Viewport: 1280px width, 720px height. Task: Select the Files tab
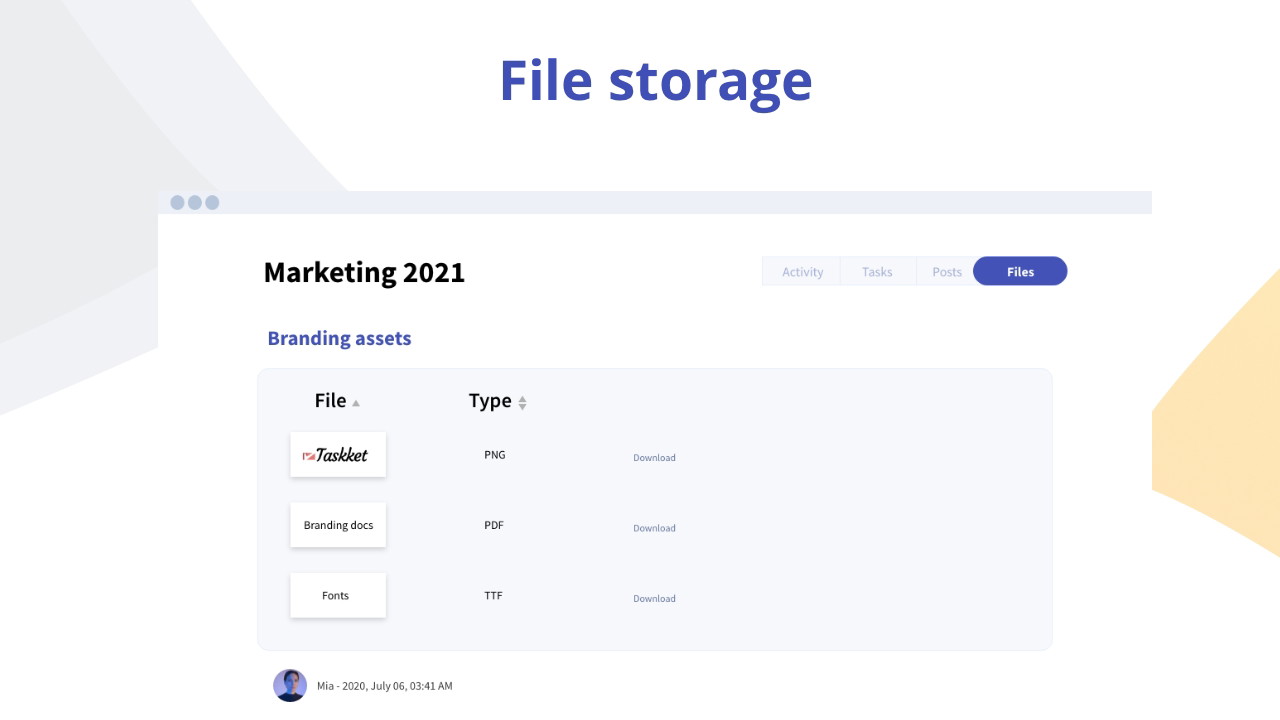coord(1020,272)
